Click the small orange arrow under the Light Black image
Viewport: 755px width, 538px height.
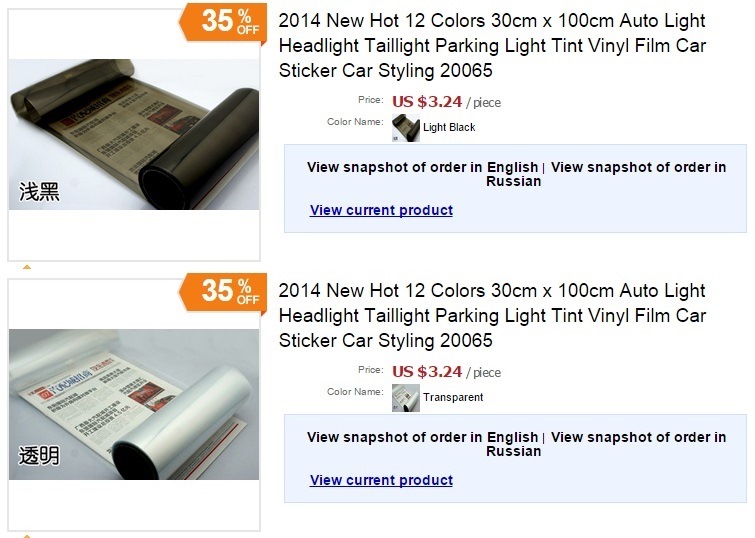27,268
